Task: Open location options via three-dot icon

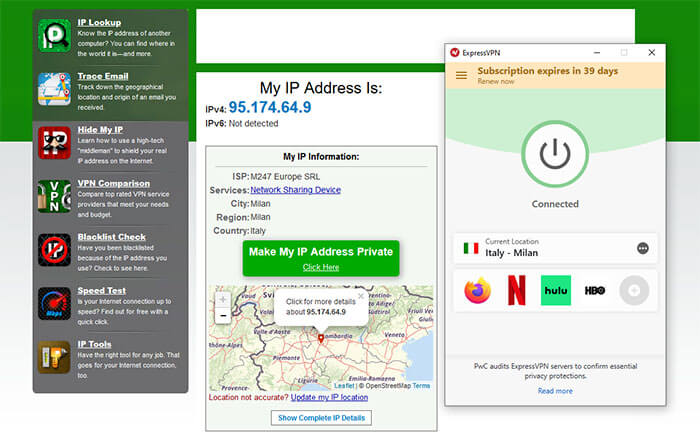Action: coord(642,248)
